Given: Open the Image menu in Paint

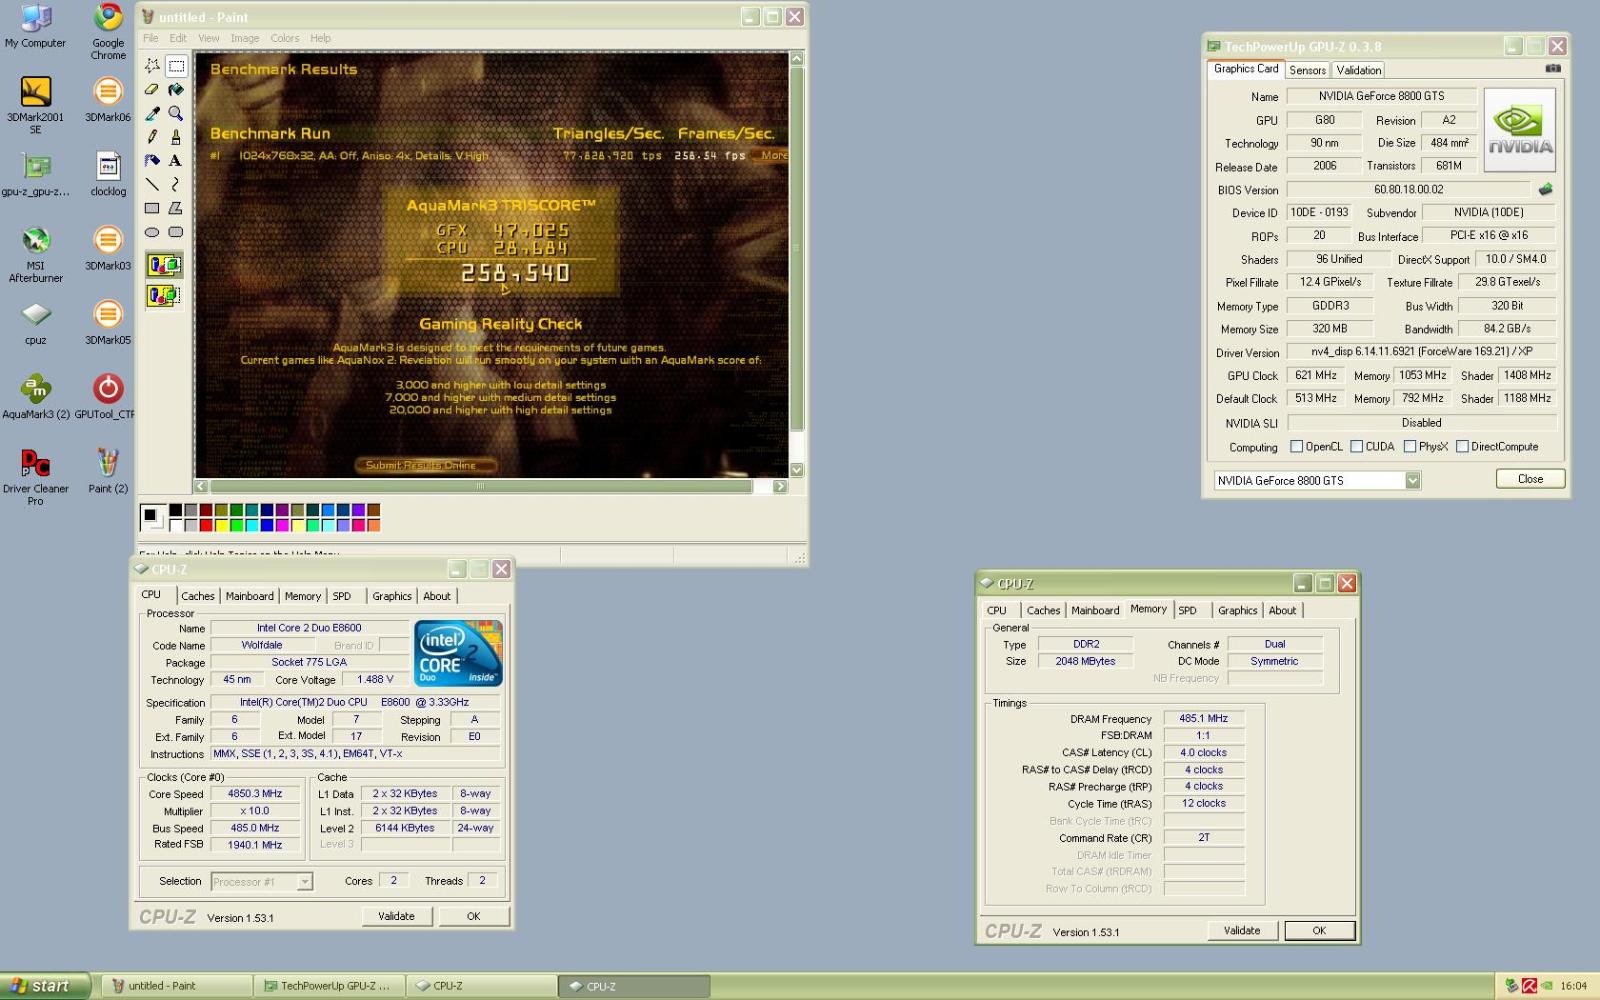Looking at the screenshot, I should tap(245, 38).
